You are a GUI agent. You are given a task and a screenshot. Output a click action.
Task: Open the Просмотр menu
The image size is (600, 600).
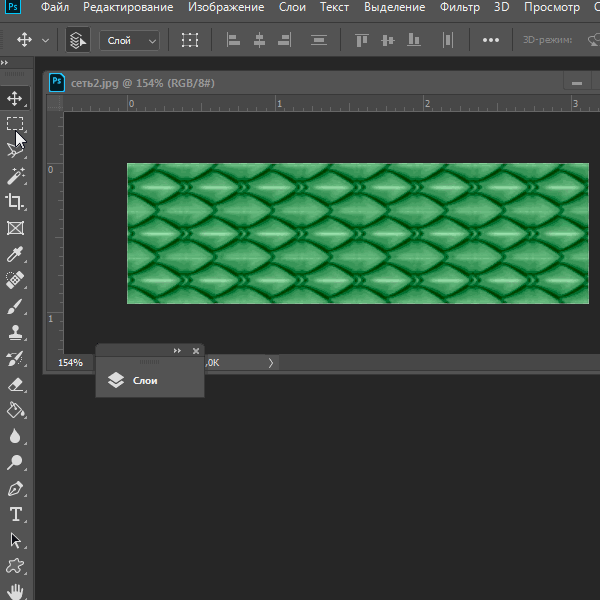(551, 7)
